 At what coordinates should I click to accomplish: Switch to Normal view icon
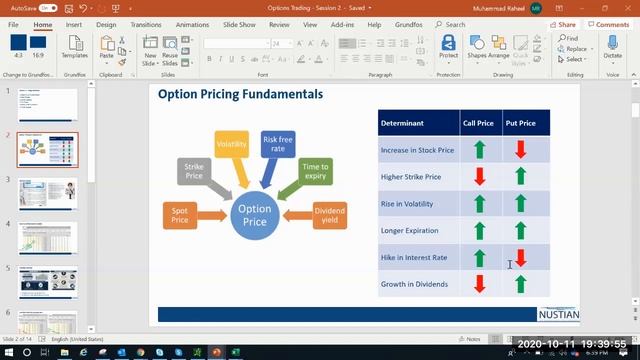pyautogui.click(x=495, y=339)
